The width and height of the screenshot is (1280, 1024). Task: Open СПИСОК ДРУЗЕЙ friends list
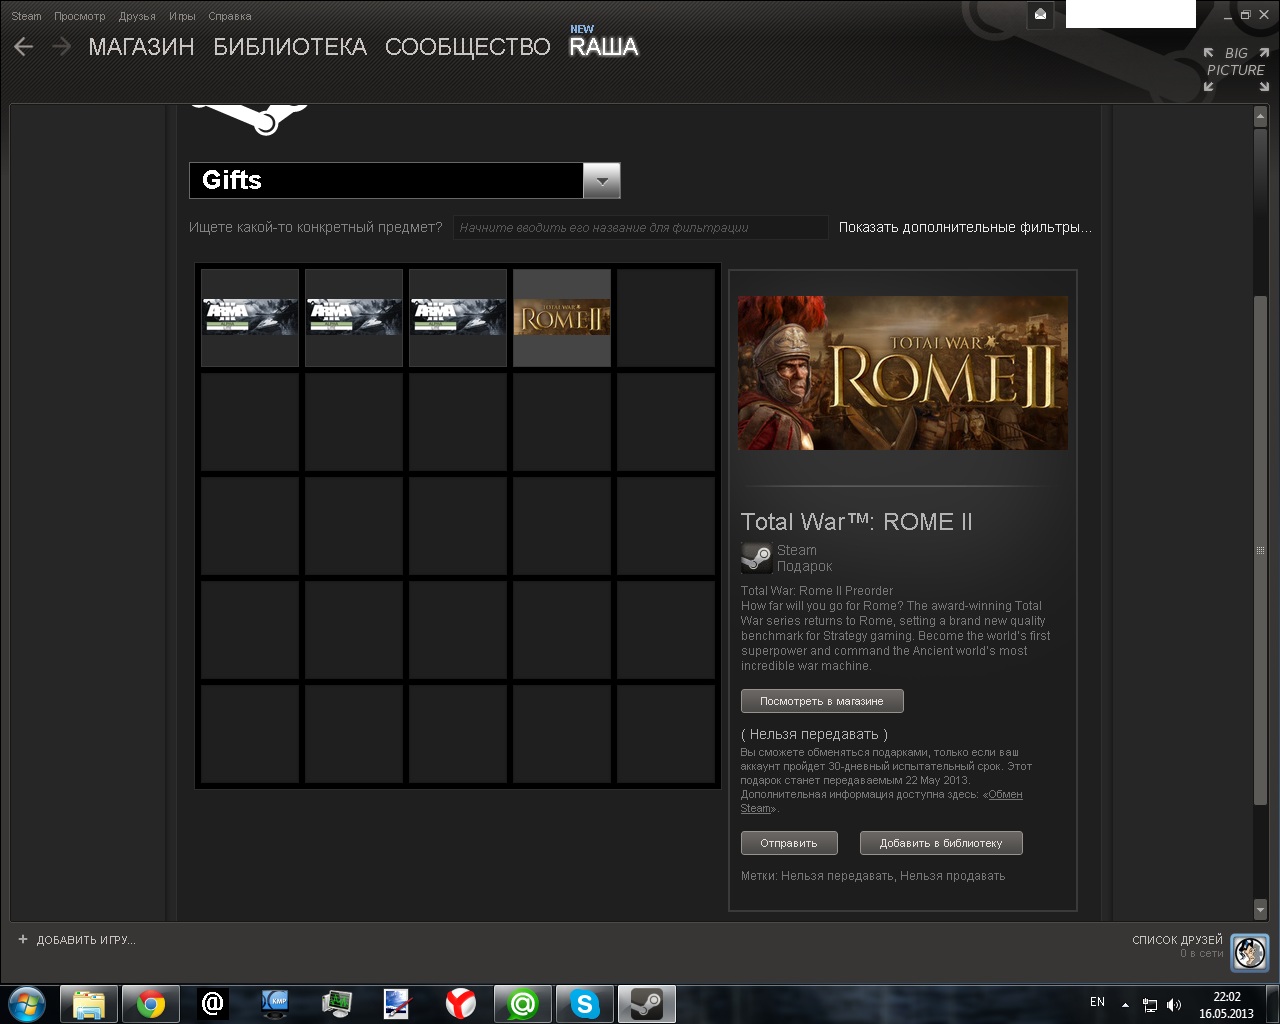click(1177, 940)
